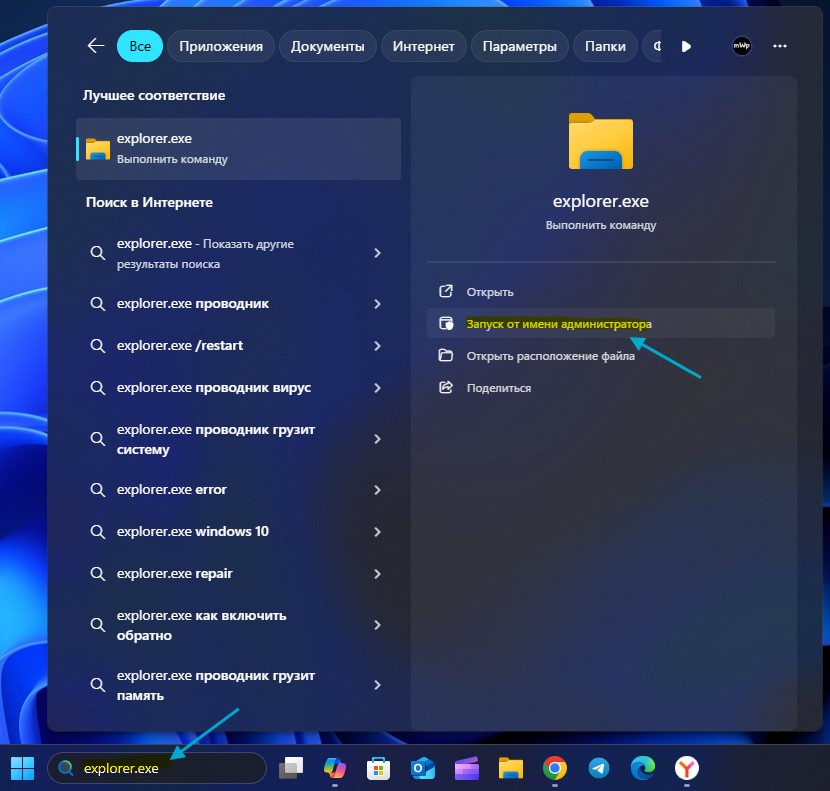This screenshot has height=791, width=830.
Task: Choose Запуск от имени администратора
Action: (x=601, y=323)
